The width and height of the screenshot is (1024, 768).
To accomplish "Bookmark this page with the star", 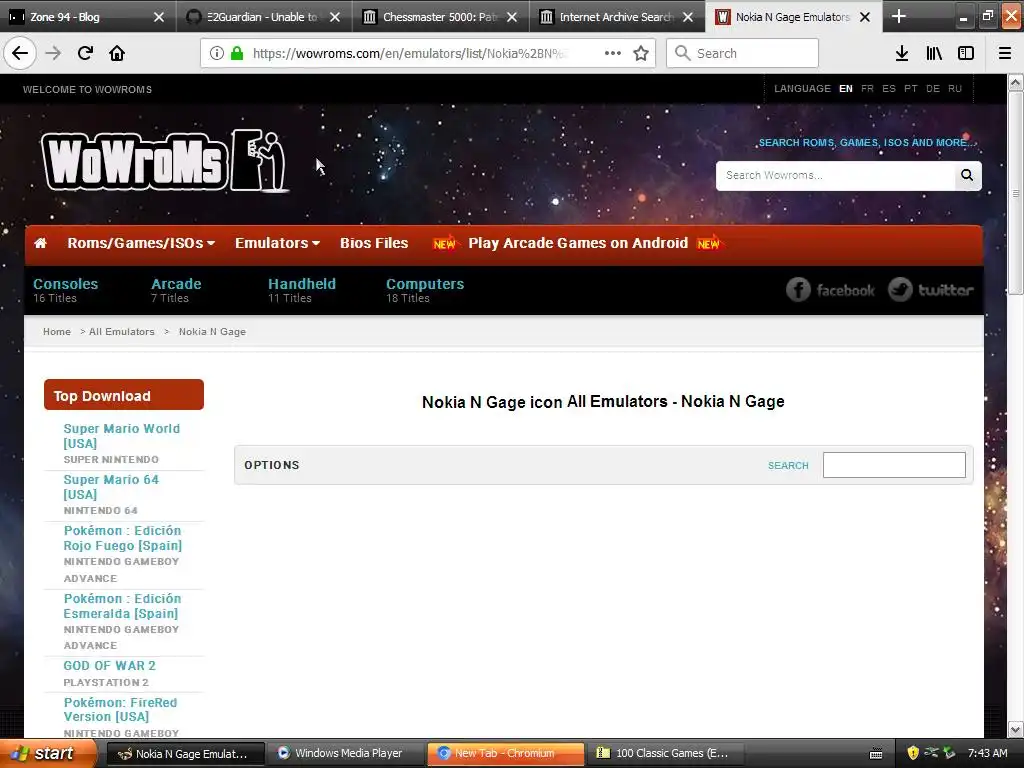I will [641, 53].
